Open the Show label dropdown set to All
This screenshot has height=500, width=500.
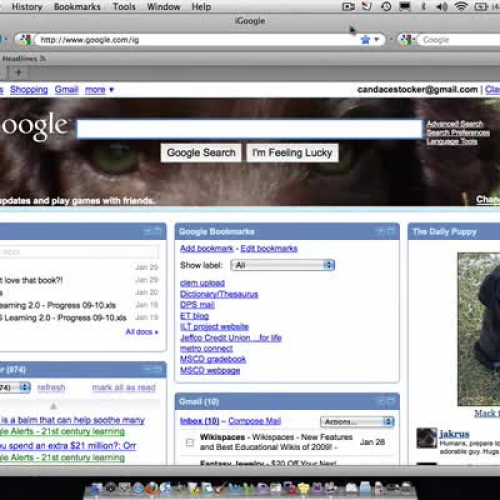point(283,265)
